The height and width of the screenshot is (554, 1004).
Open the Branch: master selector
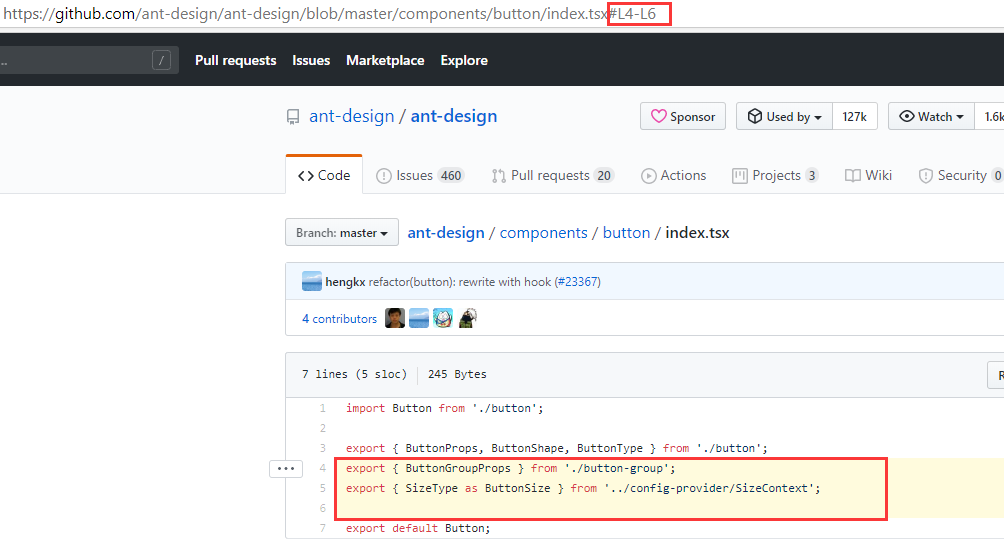(x=342, y=232)
